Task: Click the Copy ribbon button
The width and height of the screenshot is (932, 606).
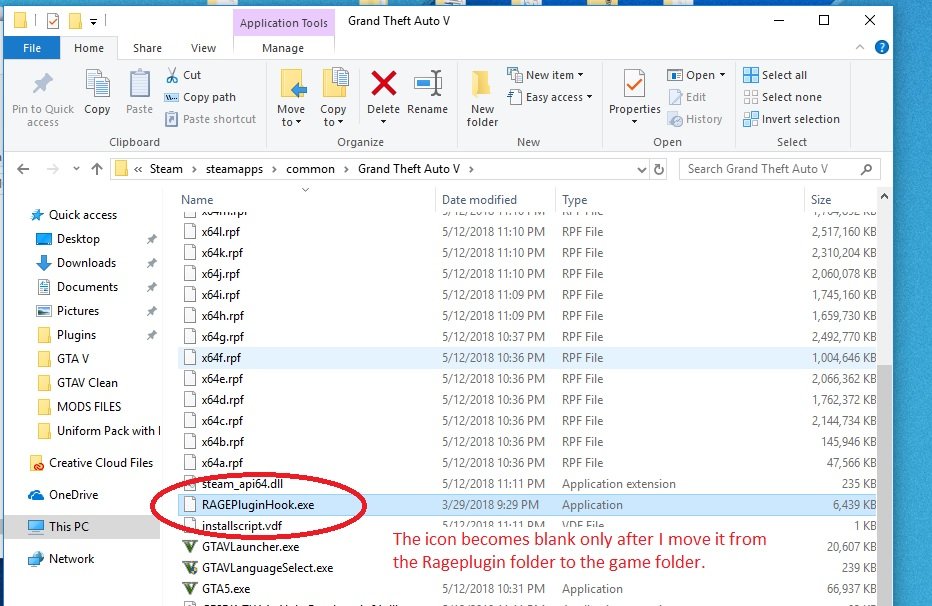Action: click(x=97, y=91)
